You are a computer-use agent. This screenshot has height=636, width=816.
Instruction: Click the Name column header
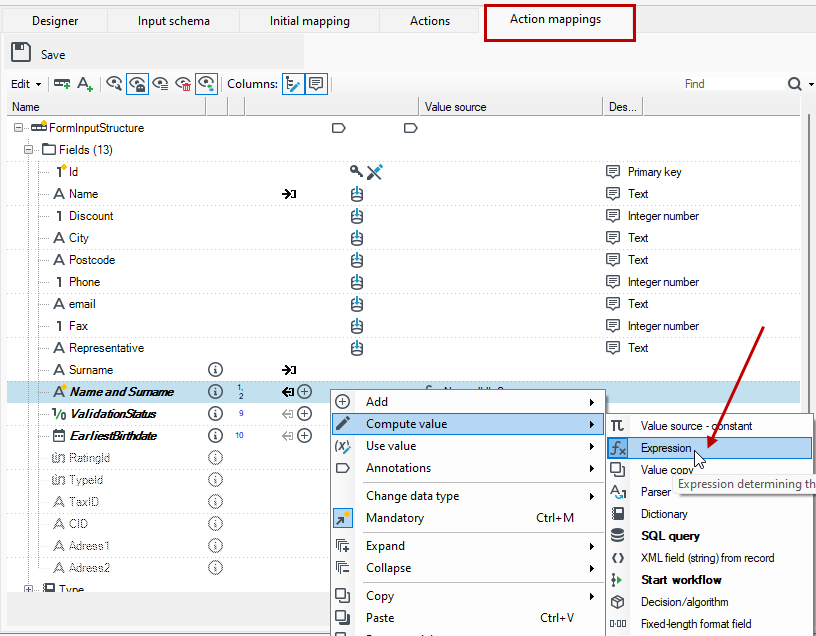107,107
